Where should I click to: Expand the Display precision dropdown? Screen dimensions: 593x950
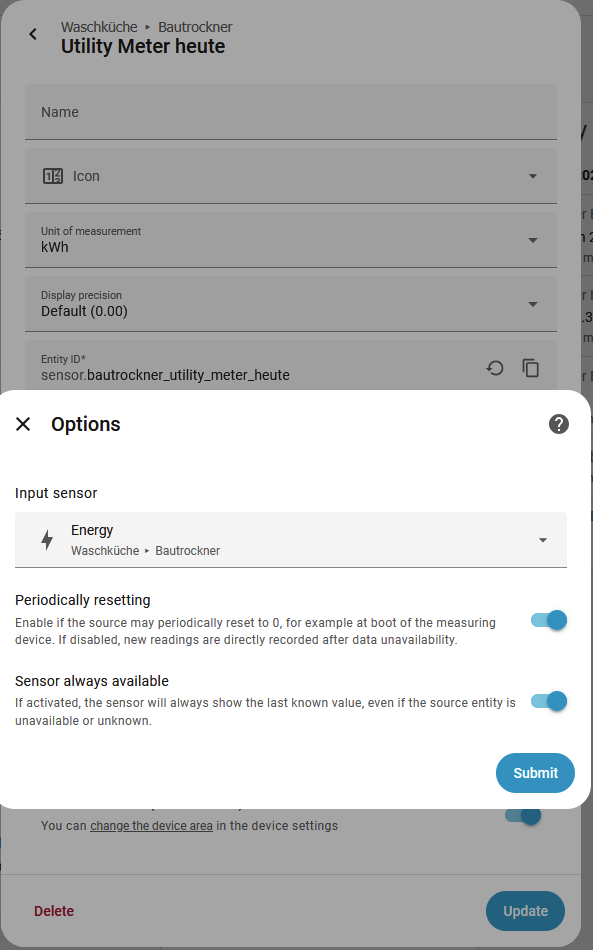533,303
